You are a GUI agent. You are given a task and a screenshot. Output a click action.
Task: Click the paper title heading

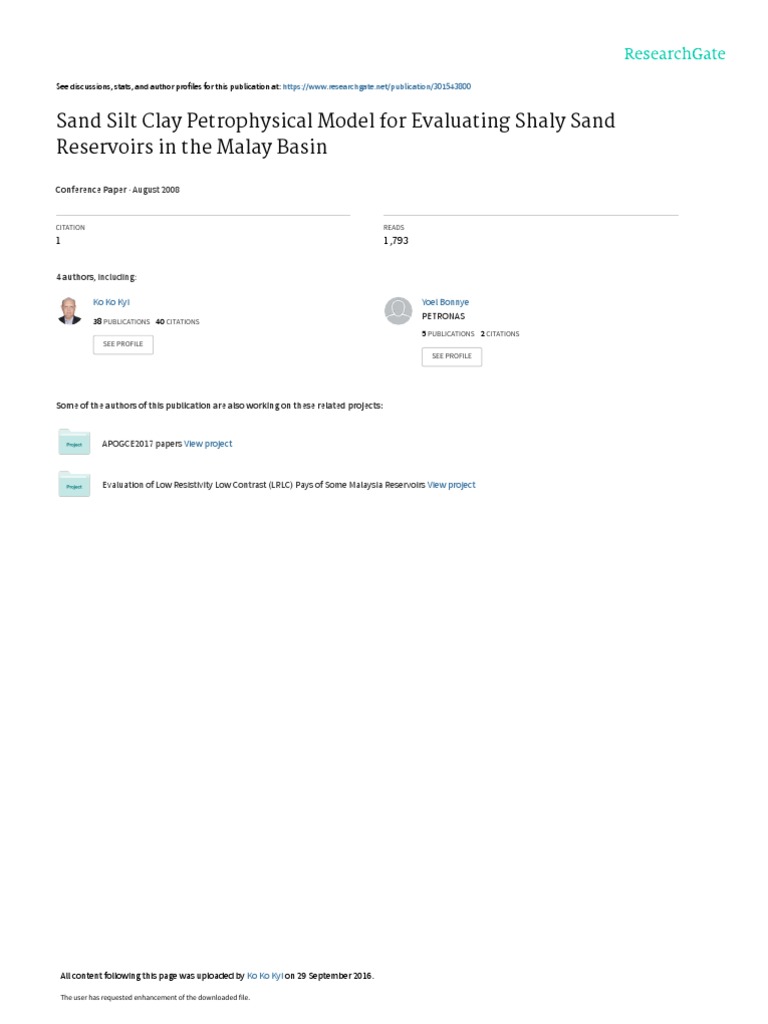point(335,133)
